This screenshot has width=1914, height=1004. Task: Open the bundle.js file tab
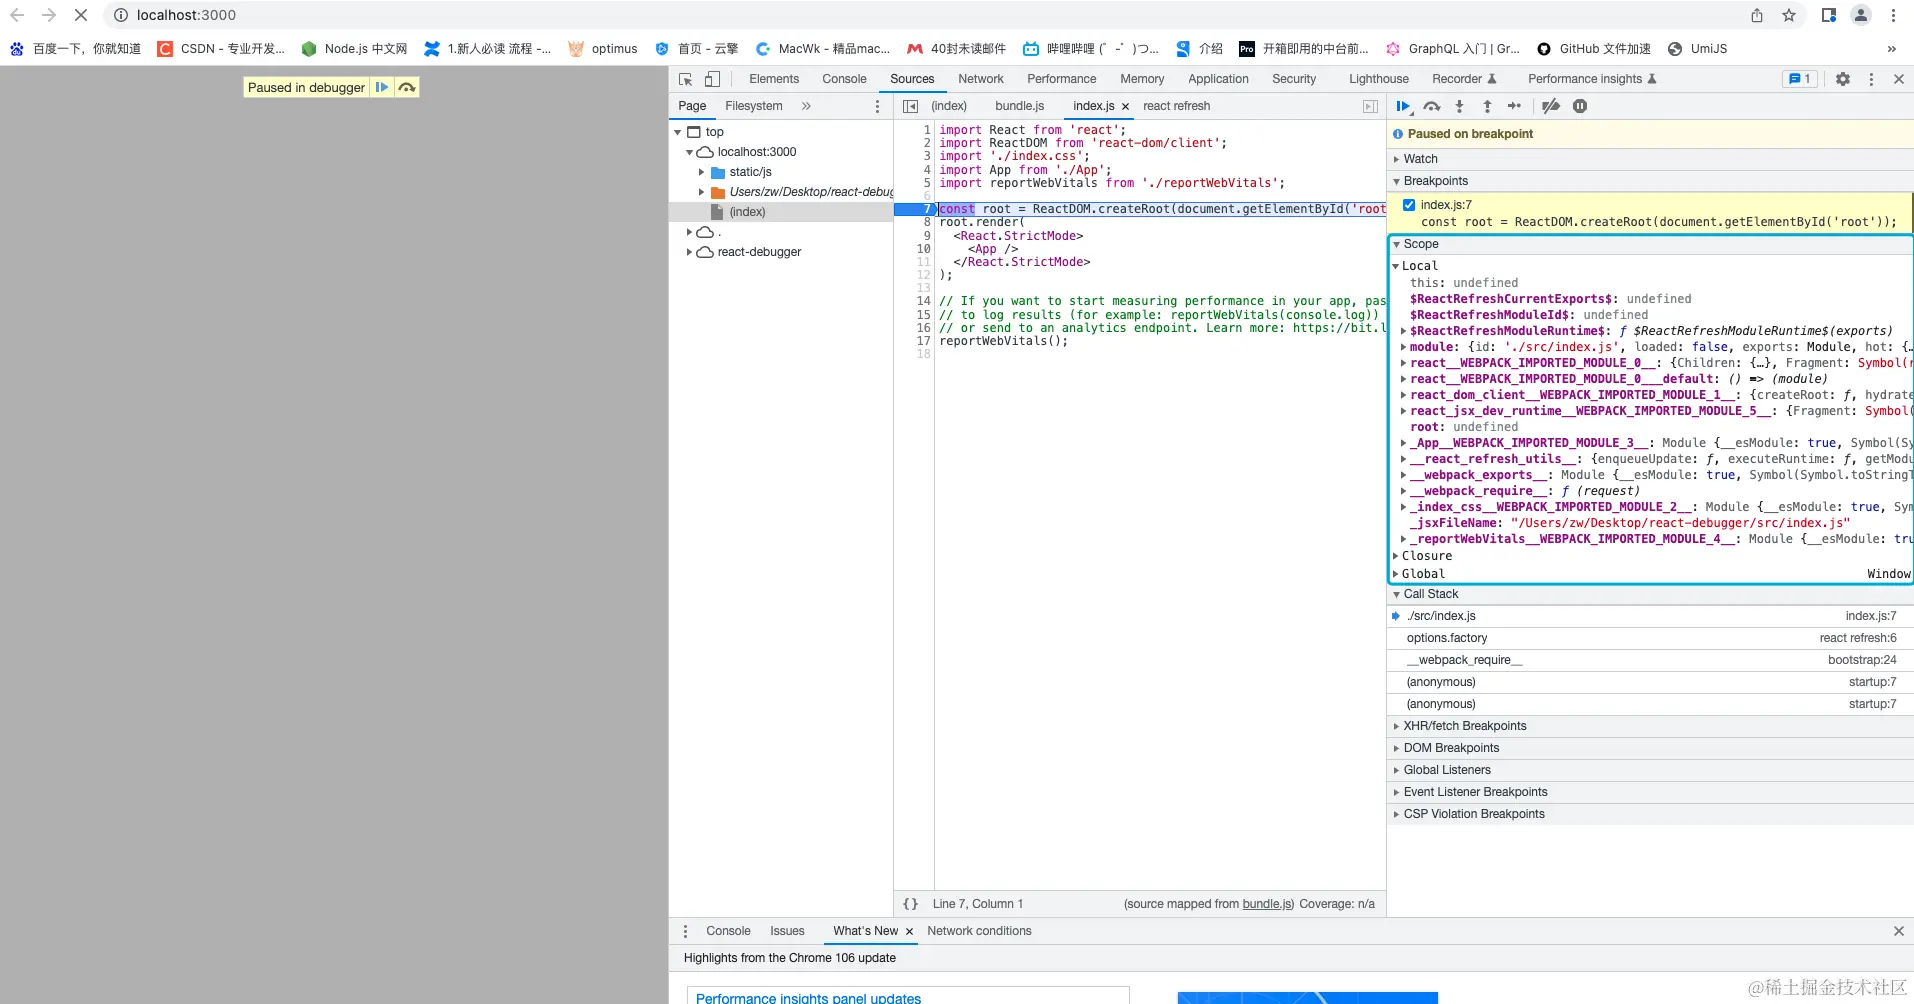click(1019, 106)
